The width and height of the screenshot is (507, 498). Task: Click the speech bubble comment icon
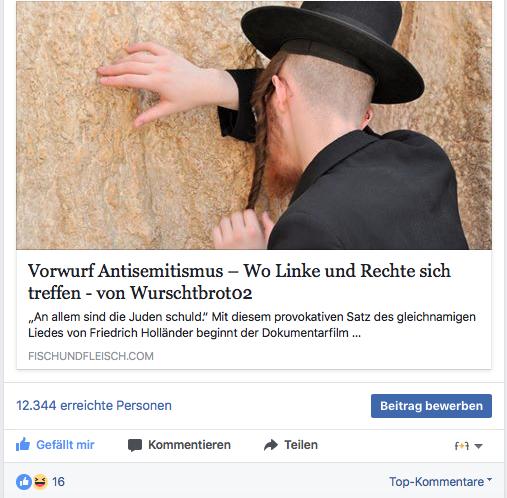pyautogui.click(x=135, y=445)
